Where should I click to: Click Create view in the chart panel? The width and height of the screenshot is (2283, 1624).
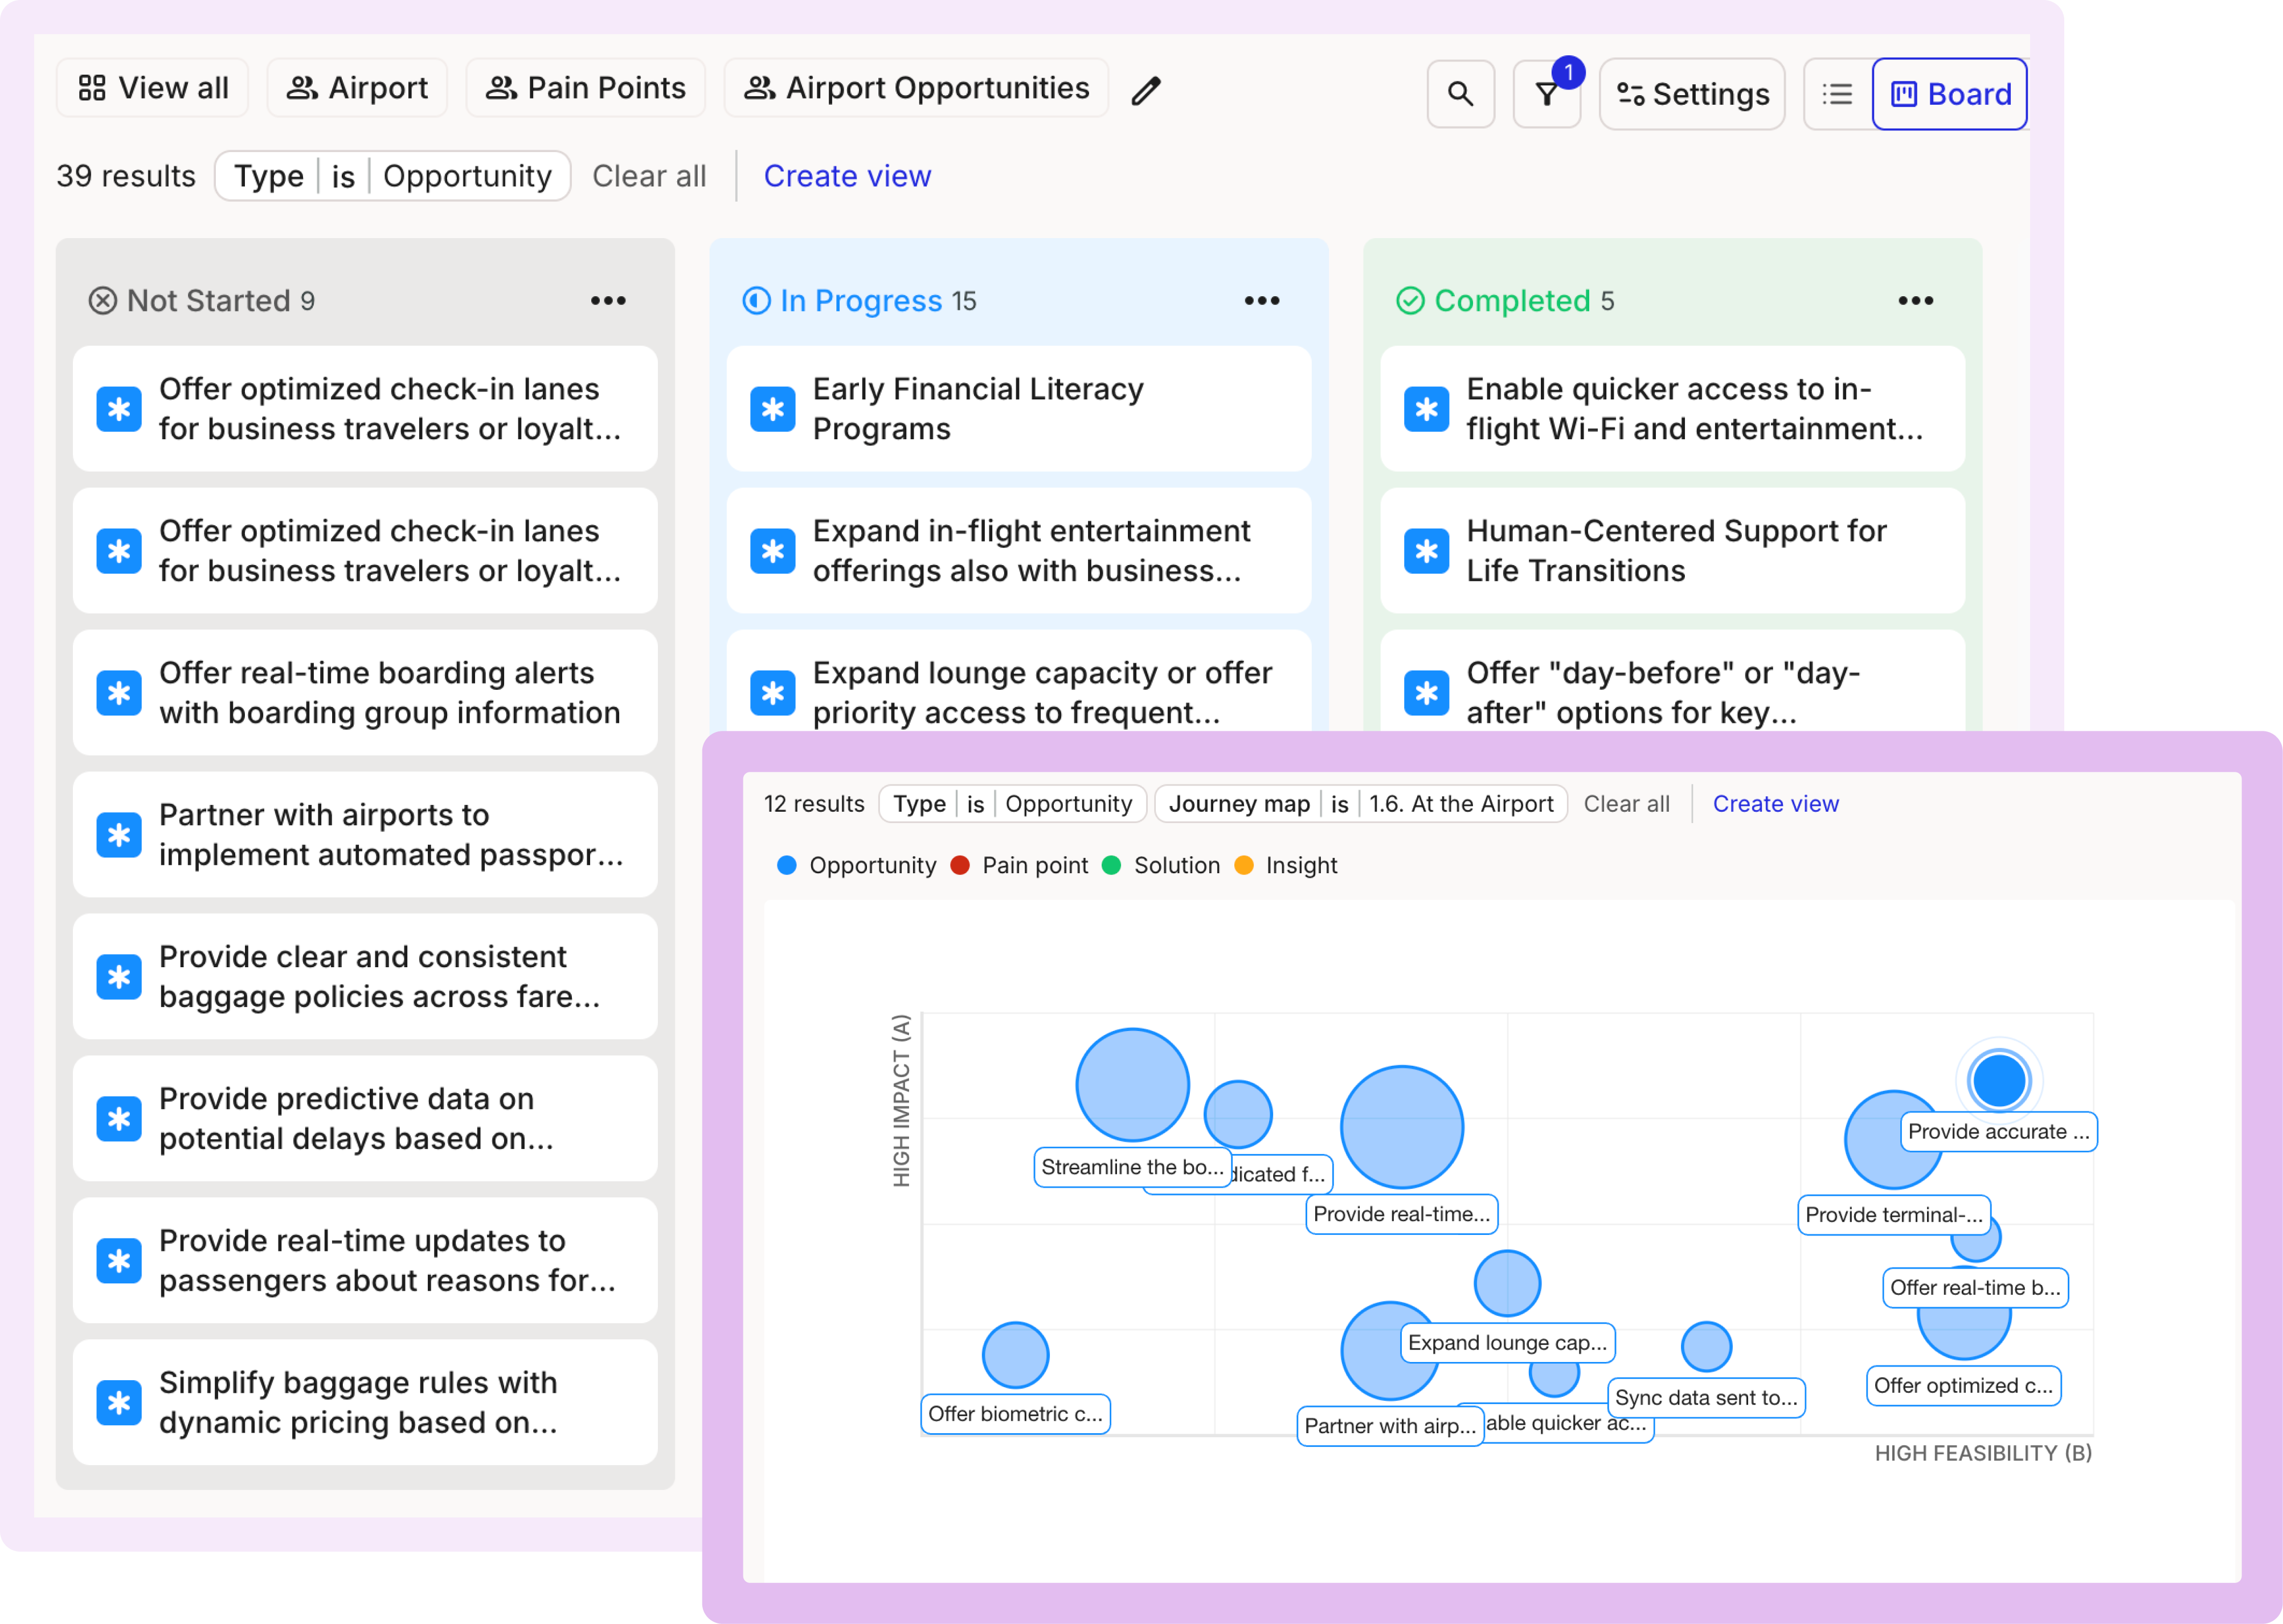pos(1775,804)
